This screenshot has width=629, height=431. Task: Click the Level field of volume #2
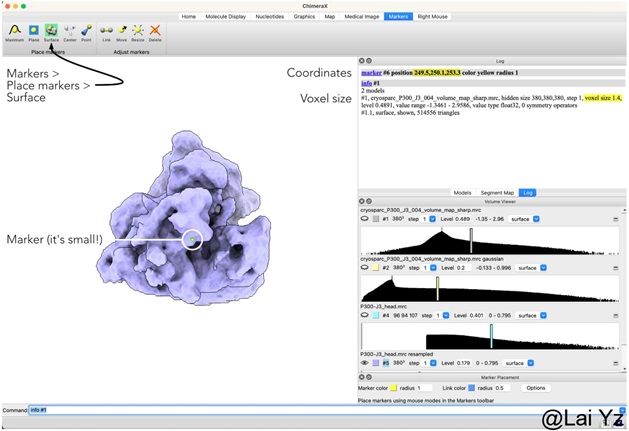coord(465,268)
